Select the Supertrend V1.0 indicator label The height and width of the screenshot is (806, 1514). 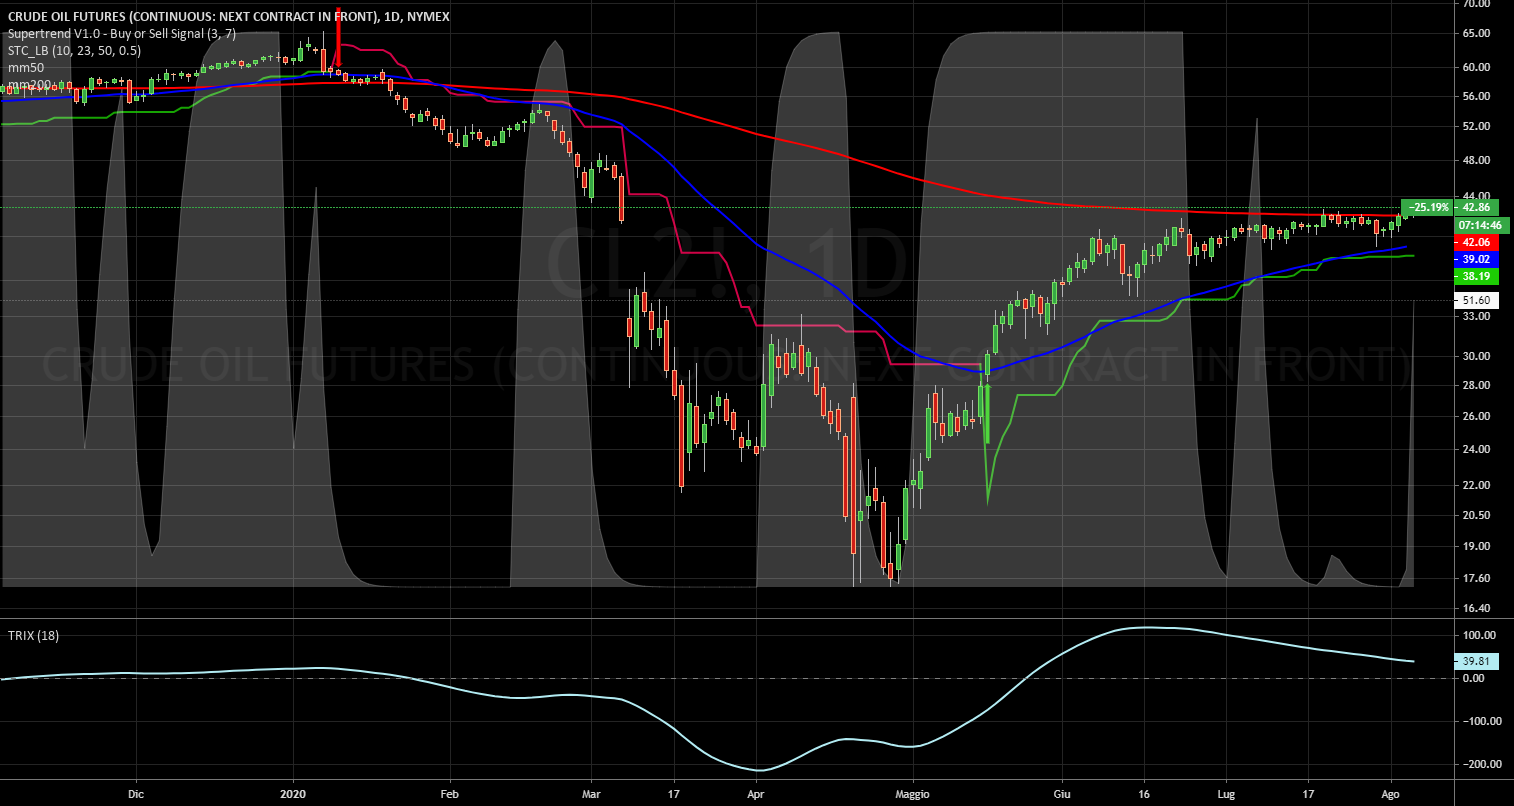pyautogui.click(x=121, y=33)
